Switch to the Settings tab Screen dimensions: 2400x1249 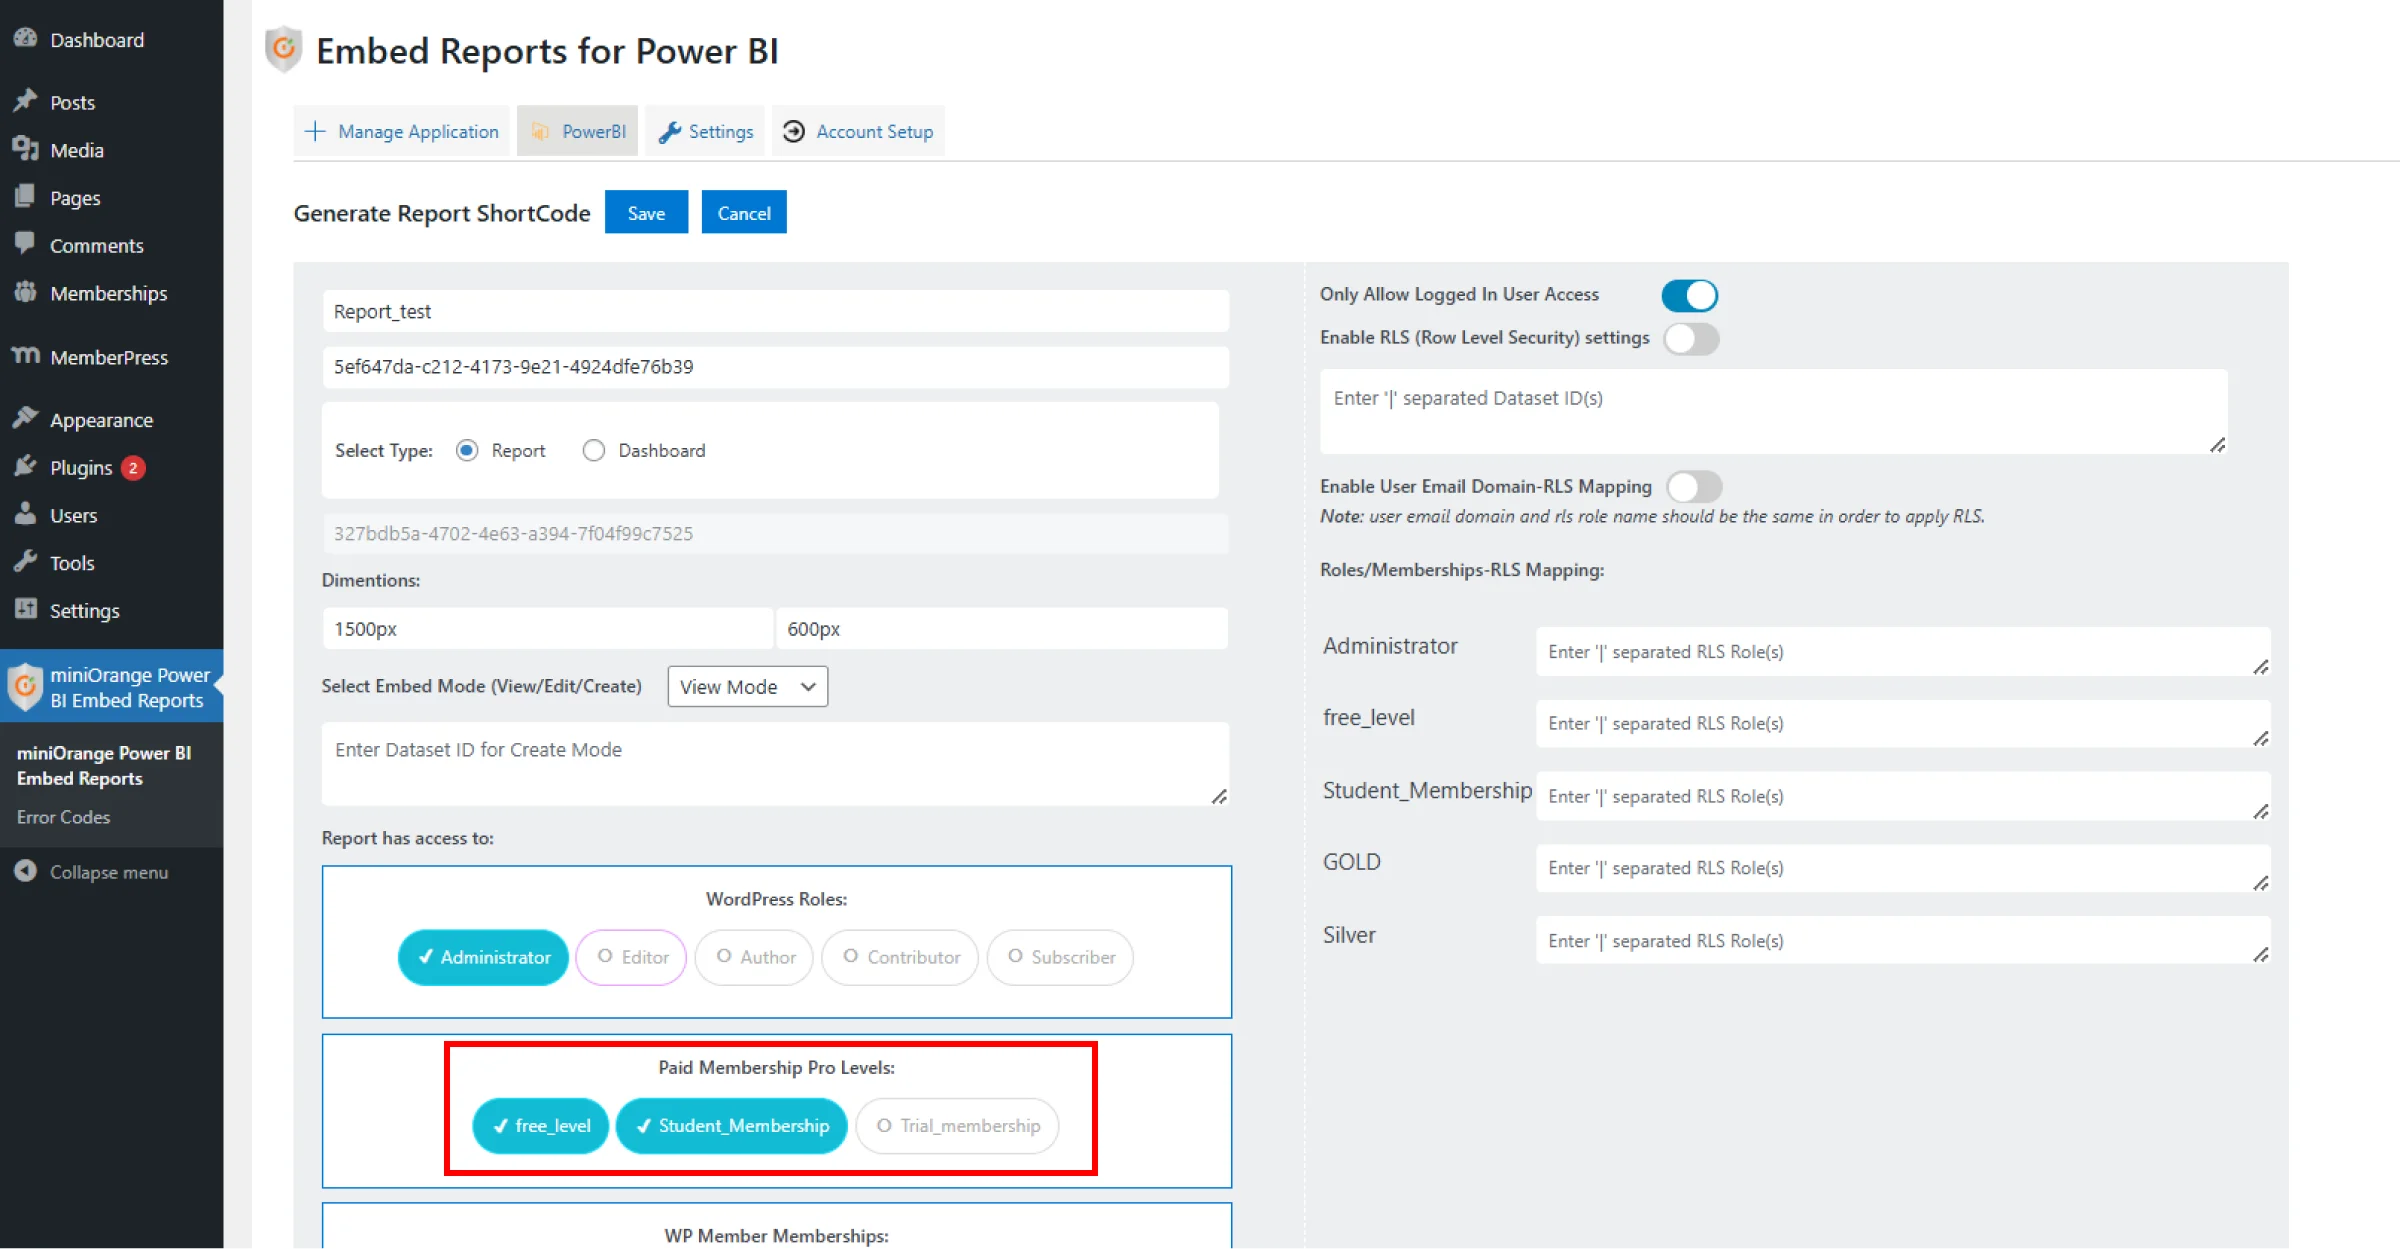pos(704,131)
